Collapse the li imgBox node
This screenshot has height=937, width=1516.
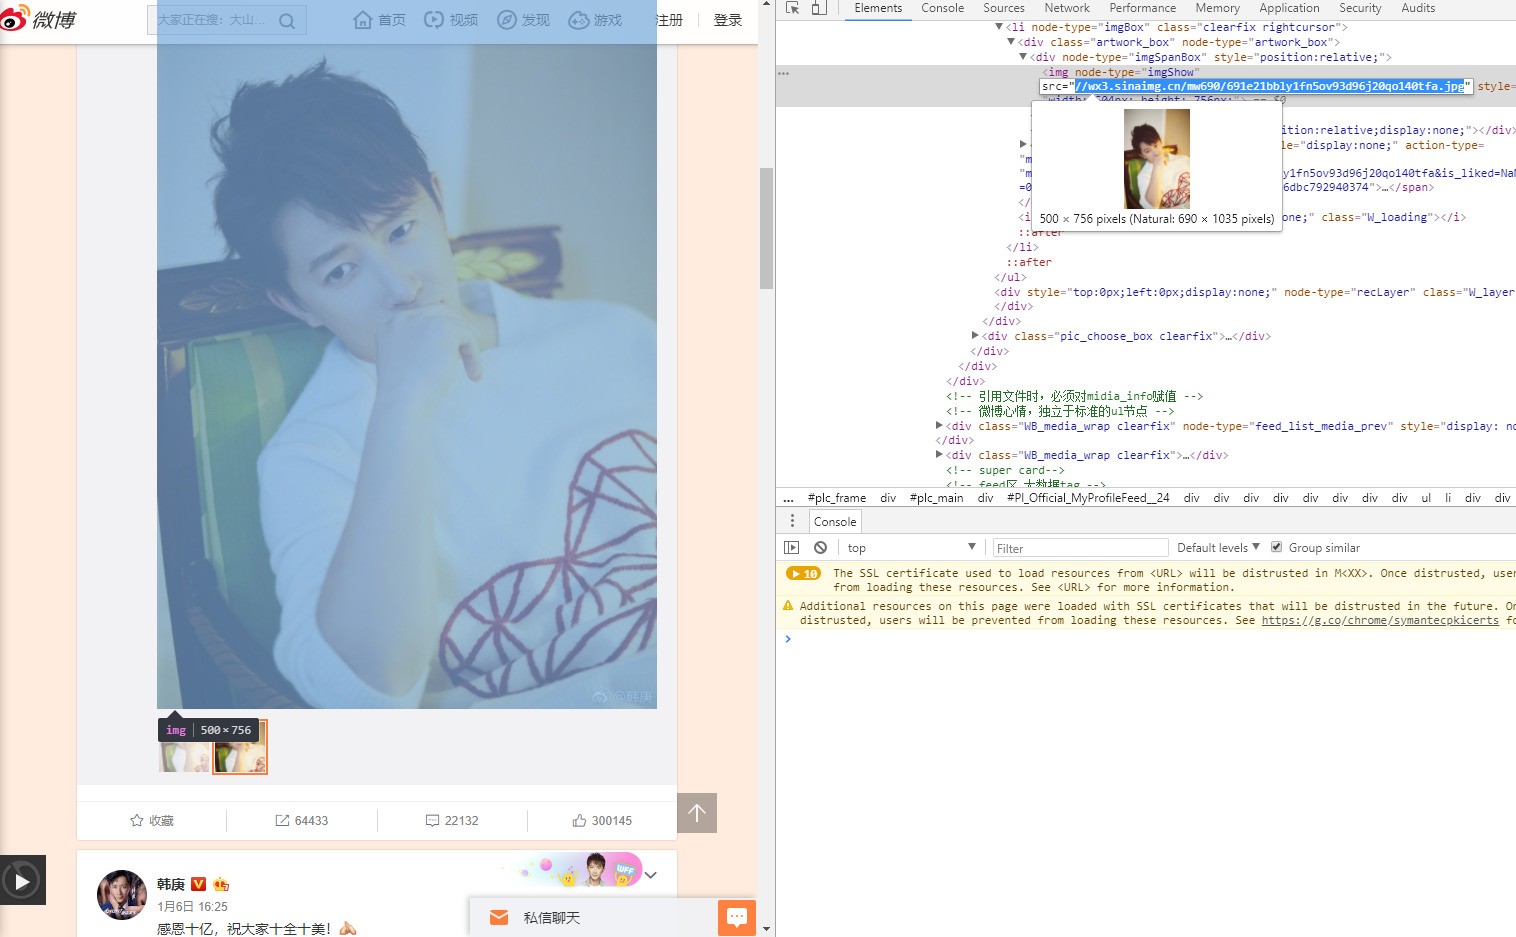click(999, 27)
